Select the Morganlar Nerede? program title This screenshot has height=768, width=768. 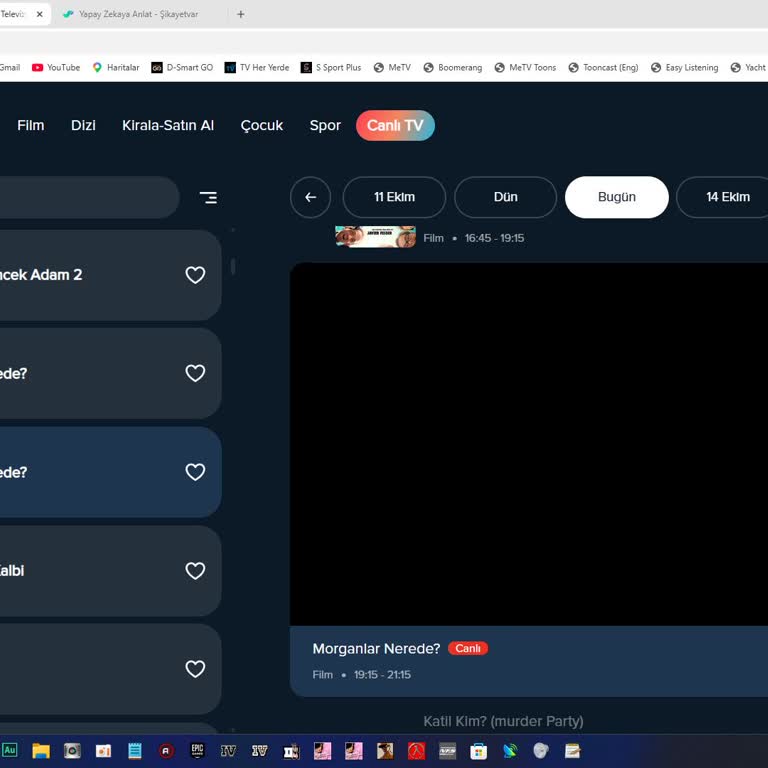(x=376, y=648)
